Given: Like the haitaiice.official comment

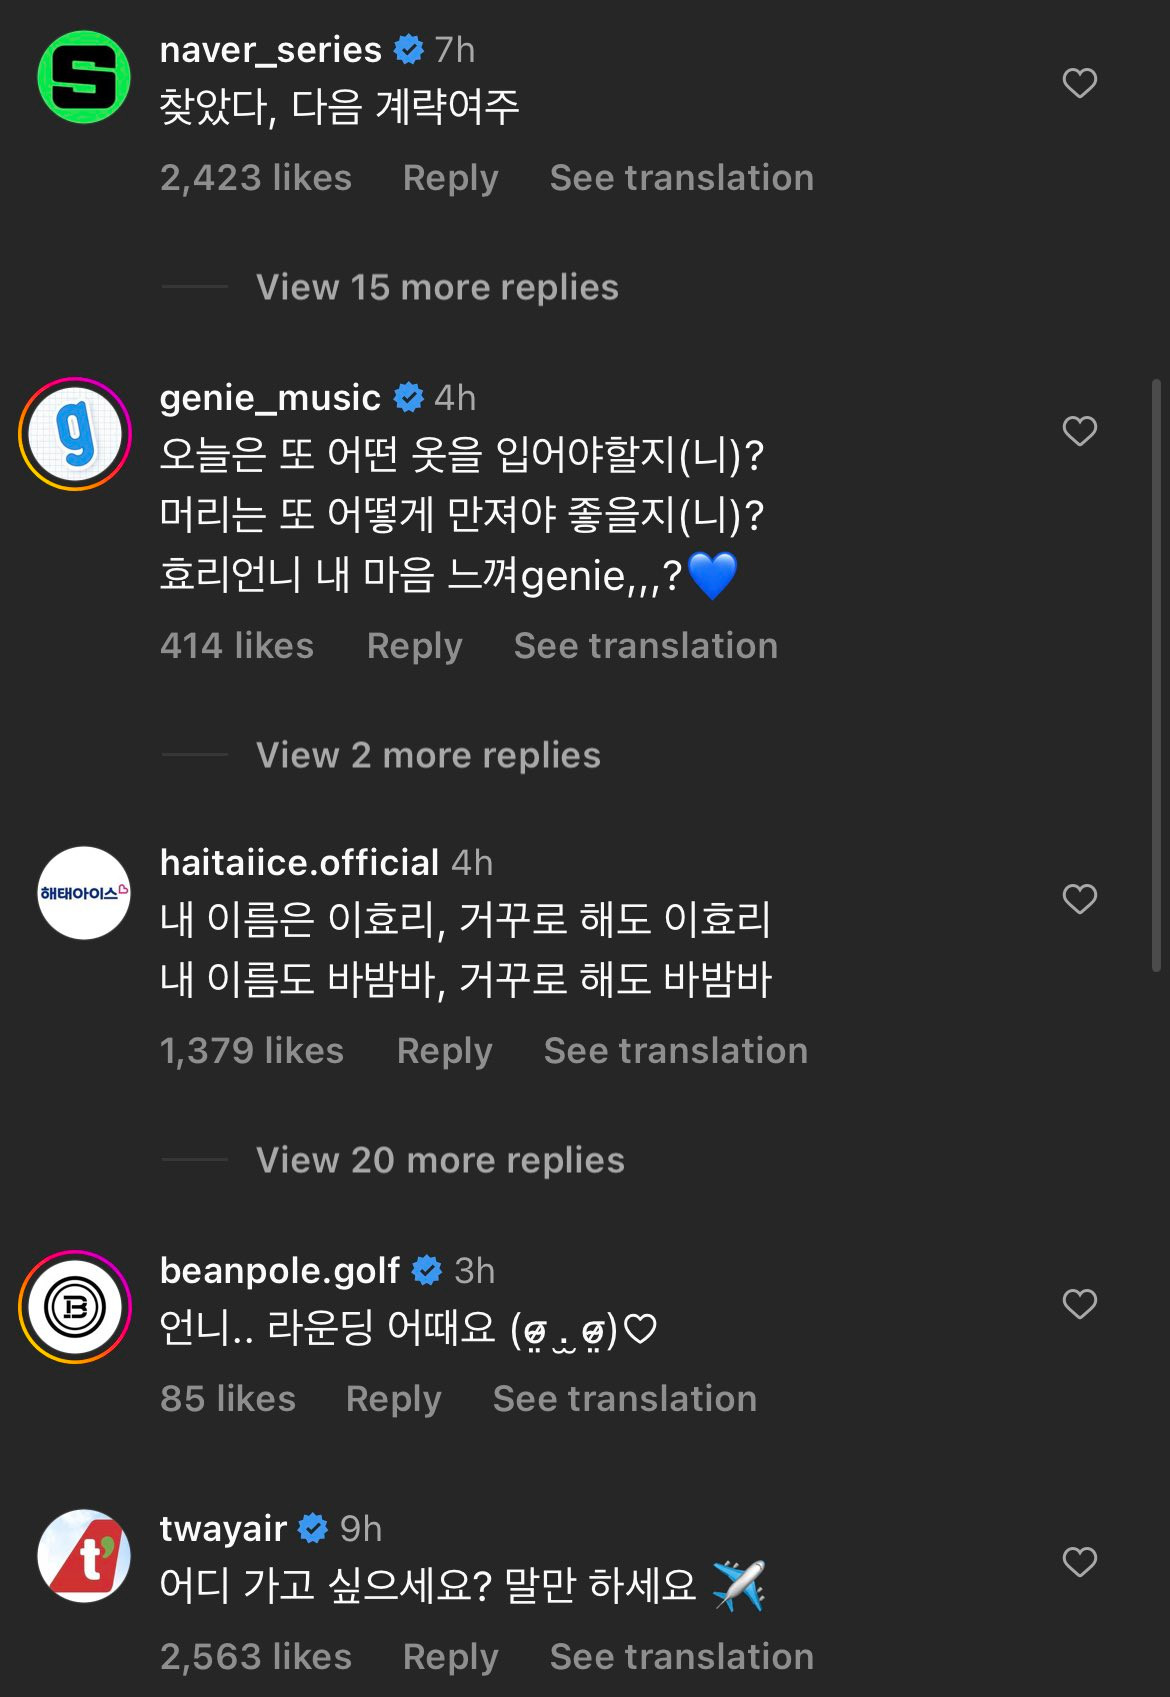Looking at the screenshot, I should [1079, 899].
